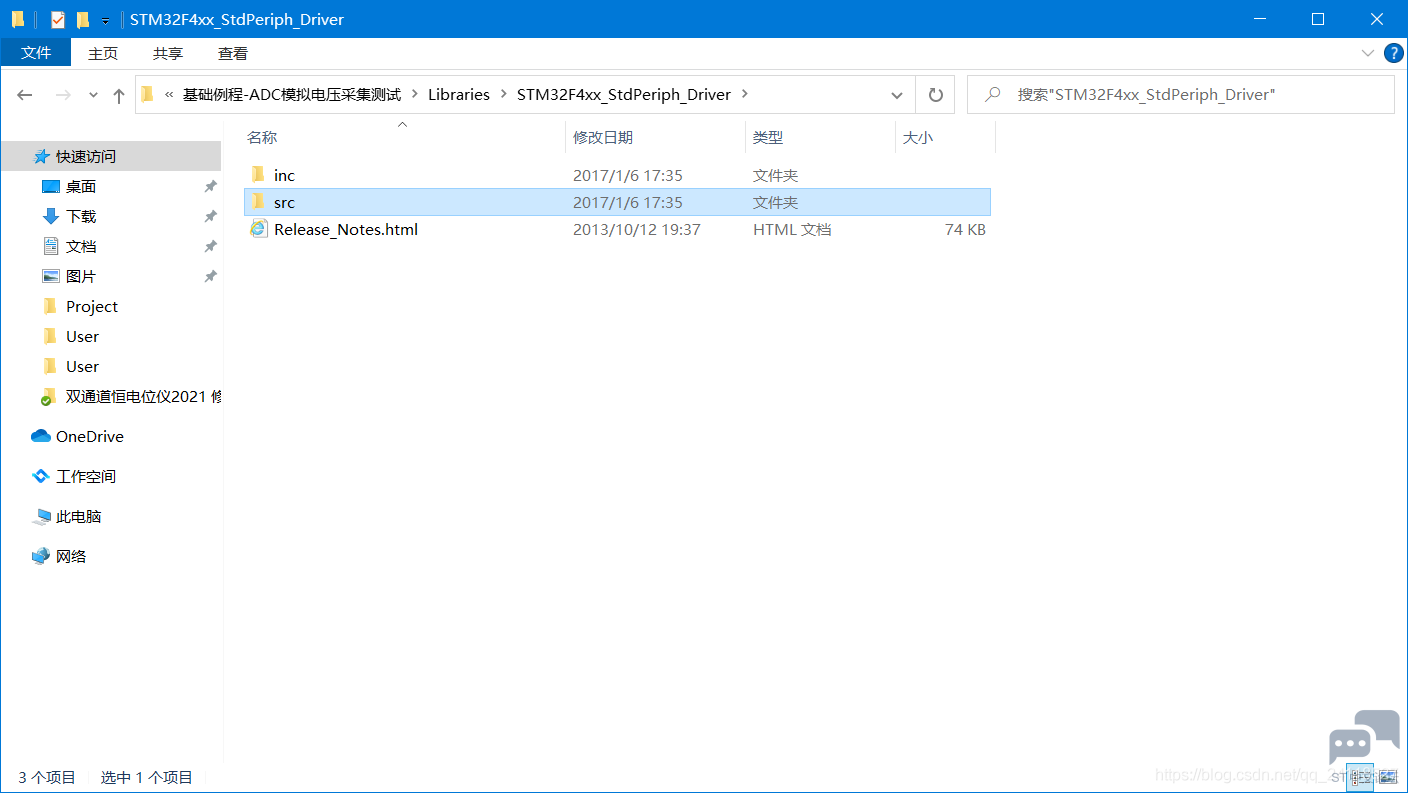Expand the ribbon with the chevron
Screen dimensions: 1408x793
coord(1368,53)
